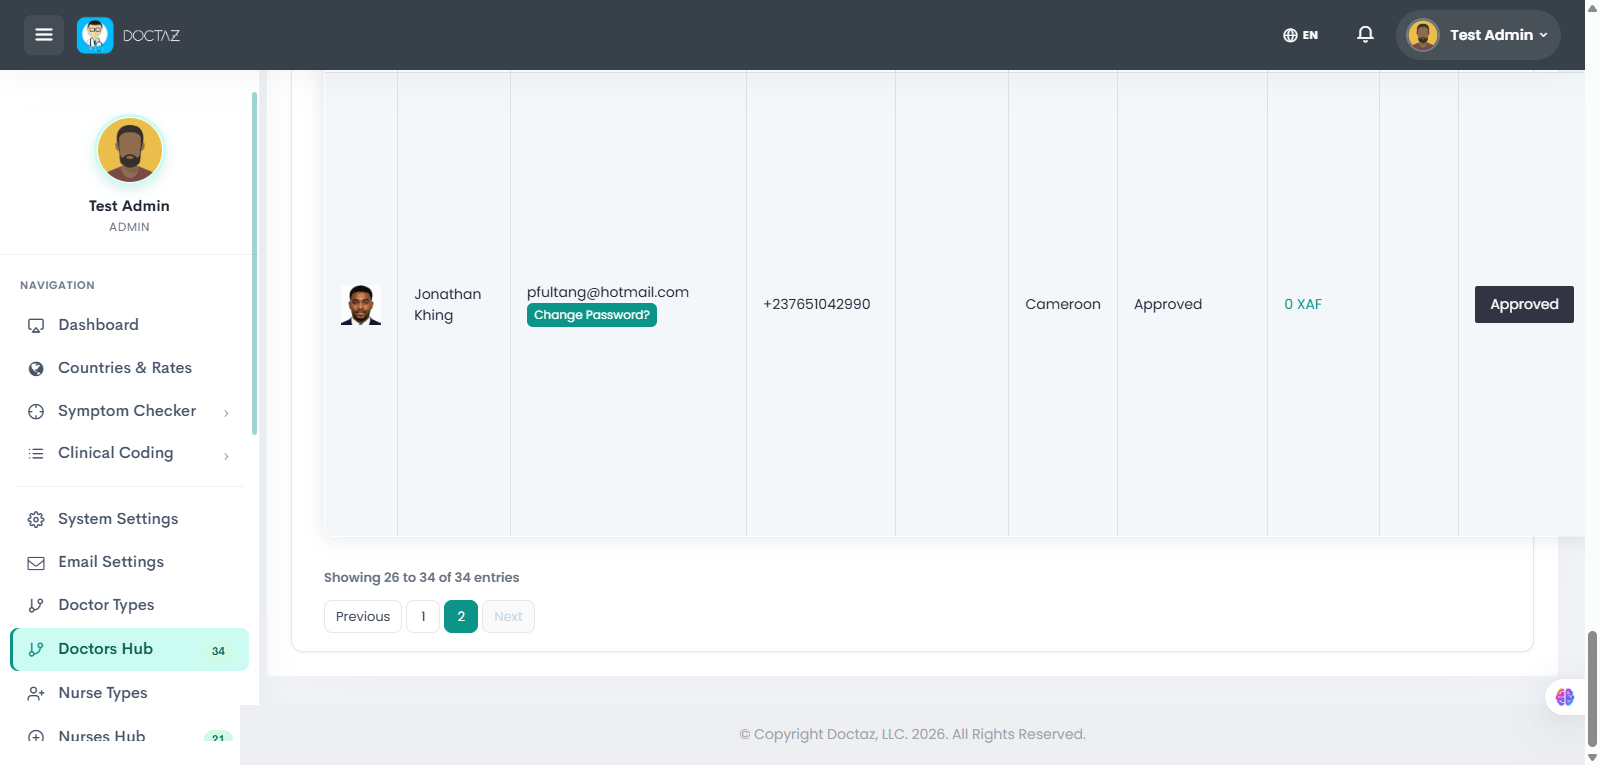Click the Cameroon country cell
The width and height of the screenshot is (1600, 765).
click(x=1063, y=304)
